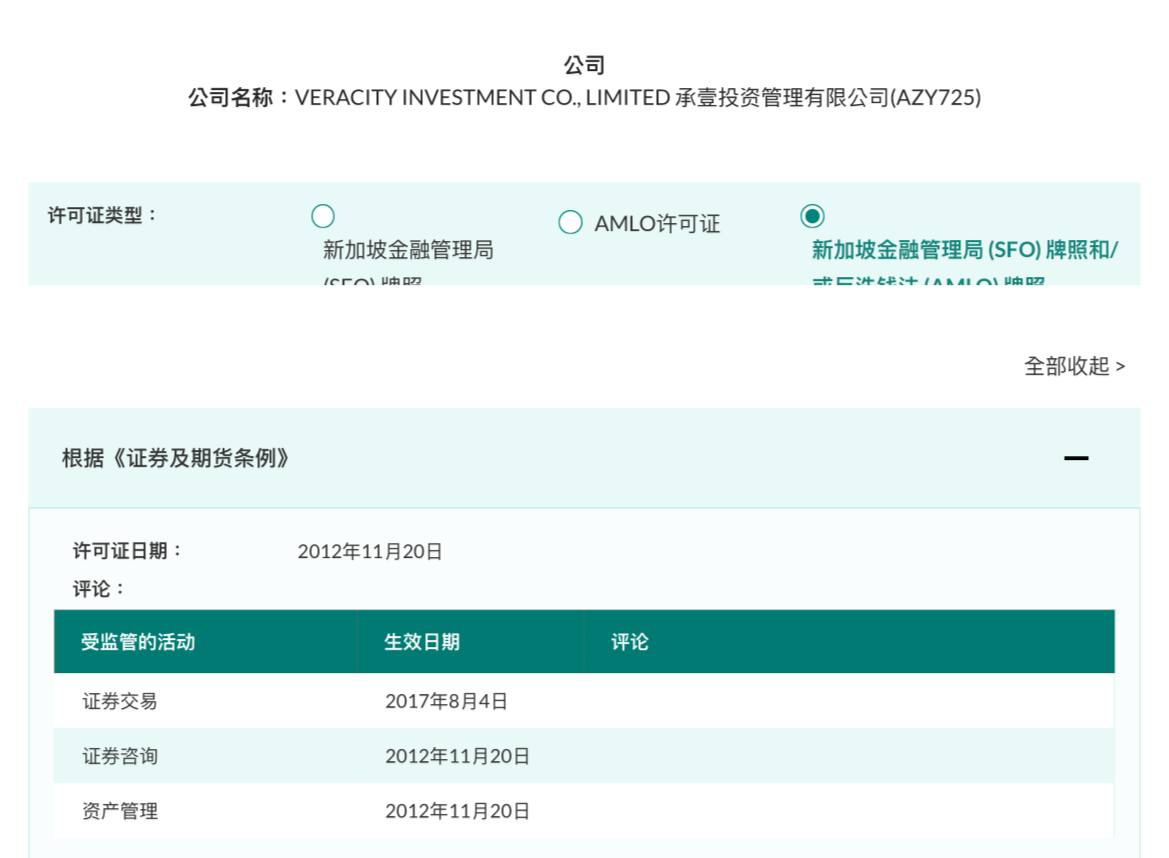
Task: Click the 许可证类型： label
Action: [104, 215]
